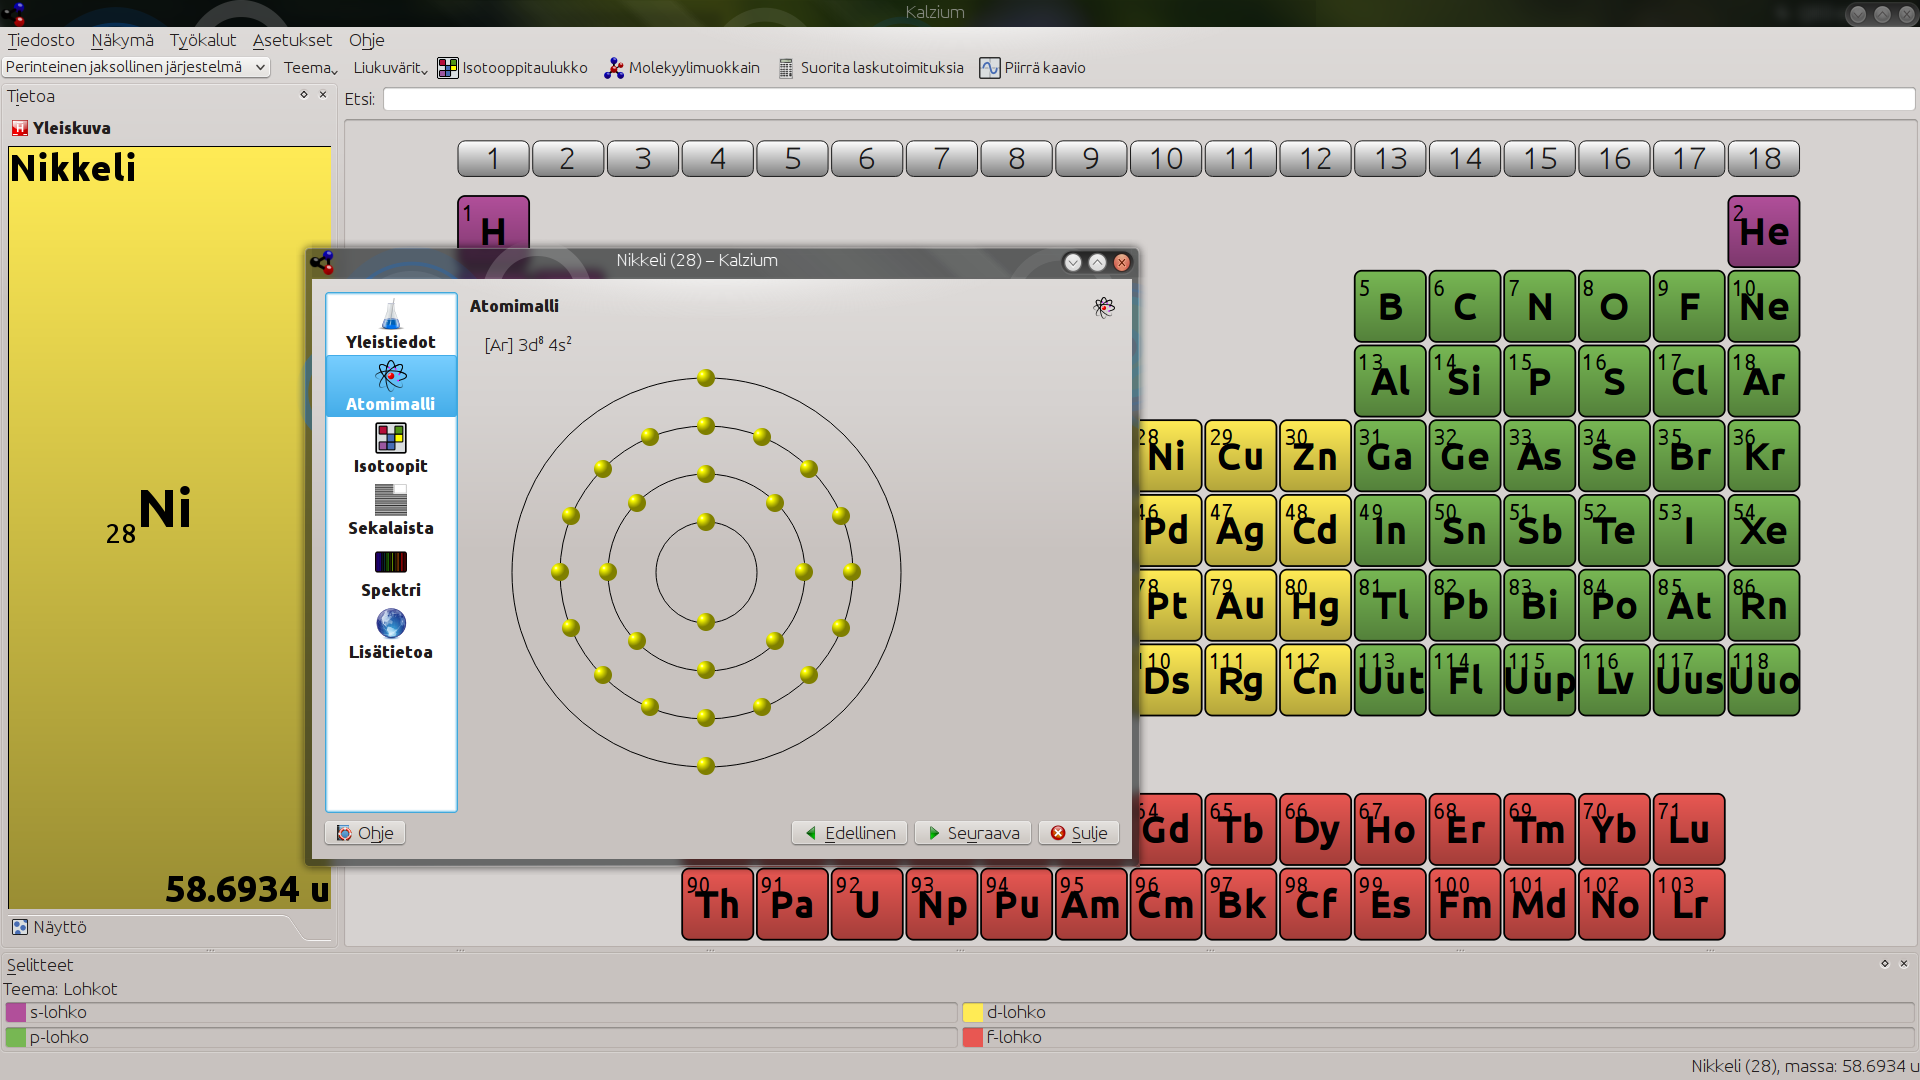The width and height of the screenshot is (1920, 1080).
Task: Expand the Teema scheme dropdown
Action: point(310,68)
